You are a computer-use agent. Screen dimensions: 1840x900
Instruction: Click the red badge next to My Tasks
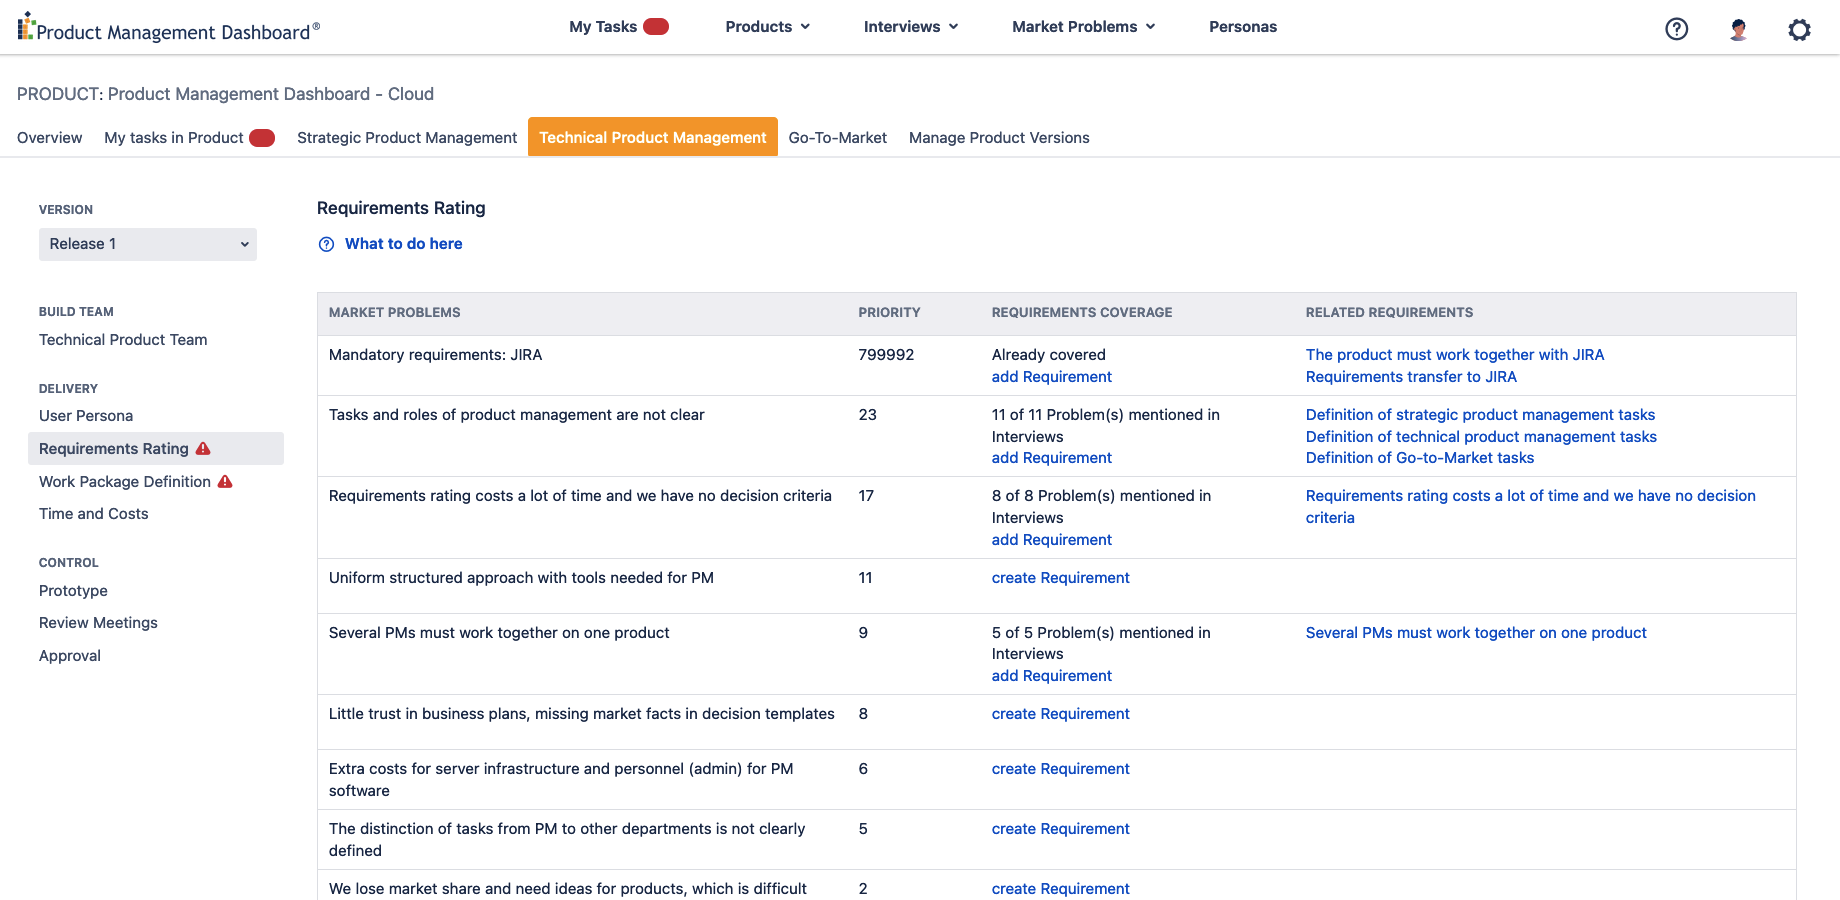pos(656,27)
